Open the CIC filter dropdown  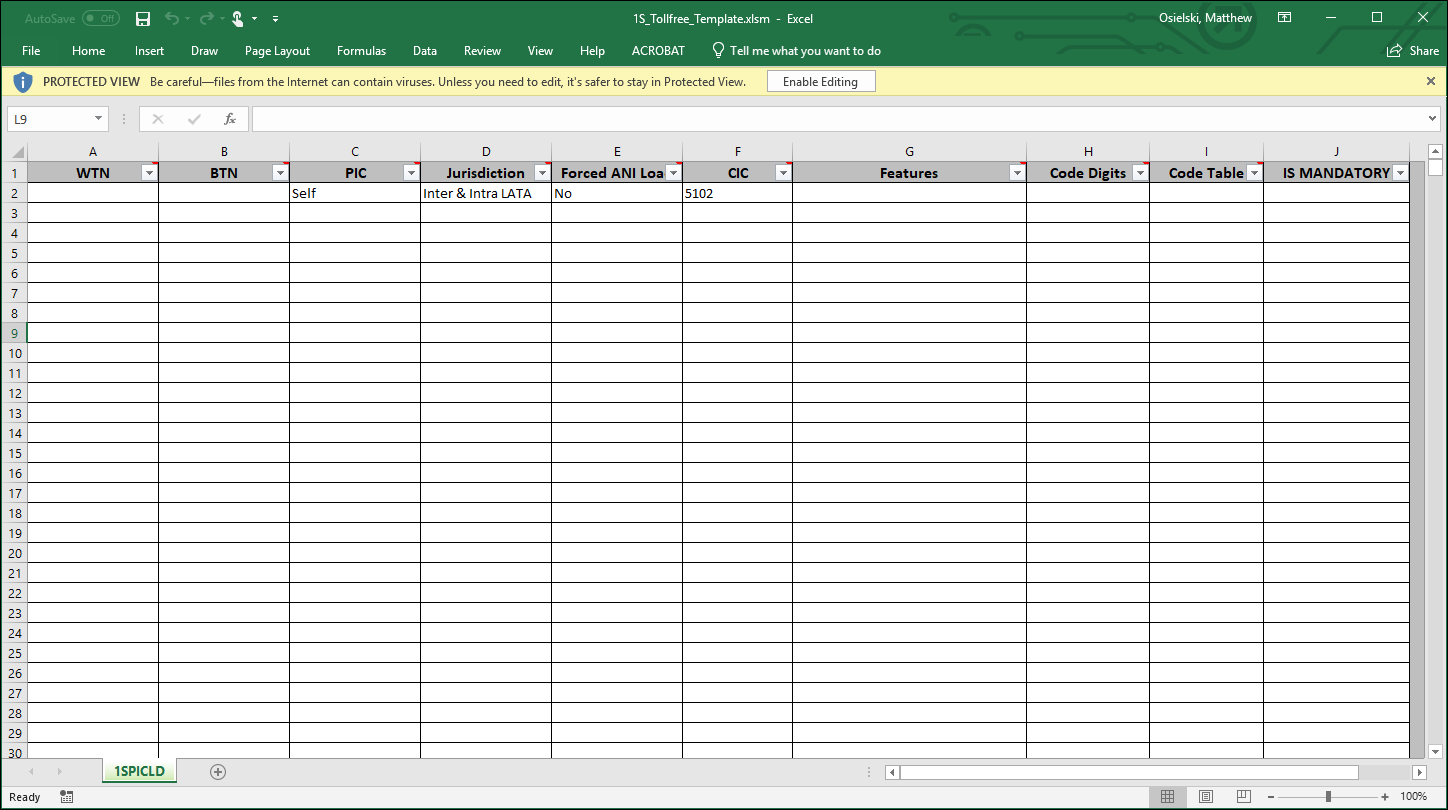783,173
